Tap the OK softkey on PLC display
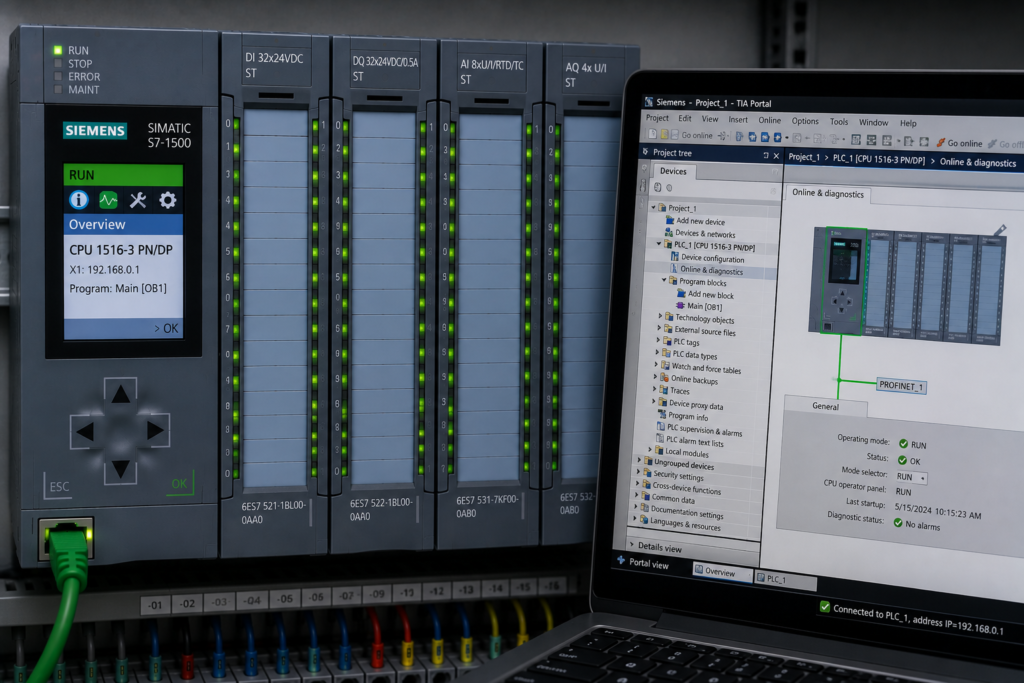 tap(166, 328)
